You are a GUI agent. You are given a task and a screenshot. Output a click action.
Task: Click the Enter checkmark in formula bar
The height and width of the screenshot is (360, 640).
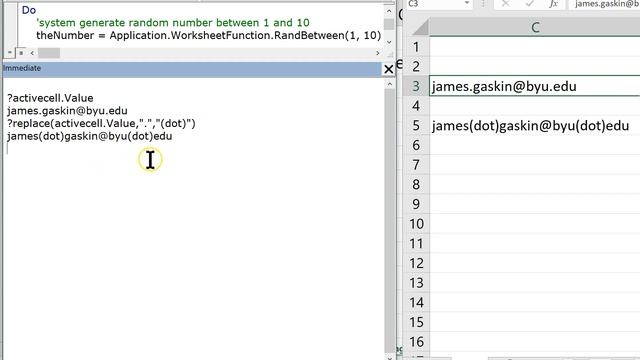(529, 4)
